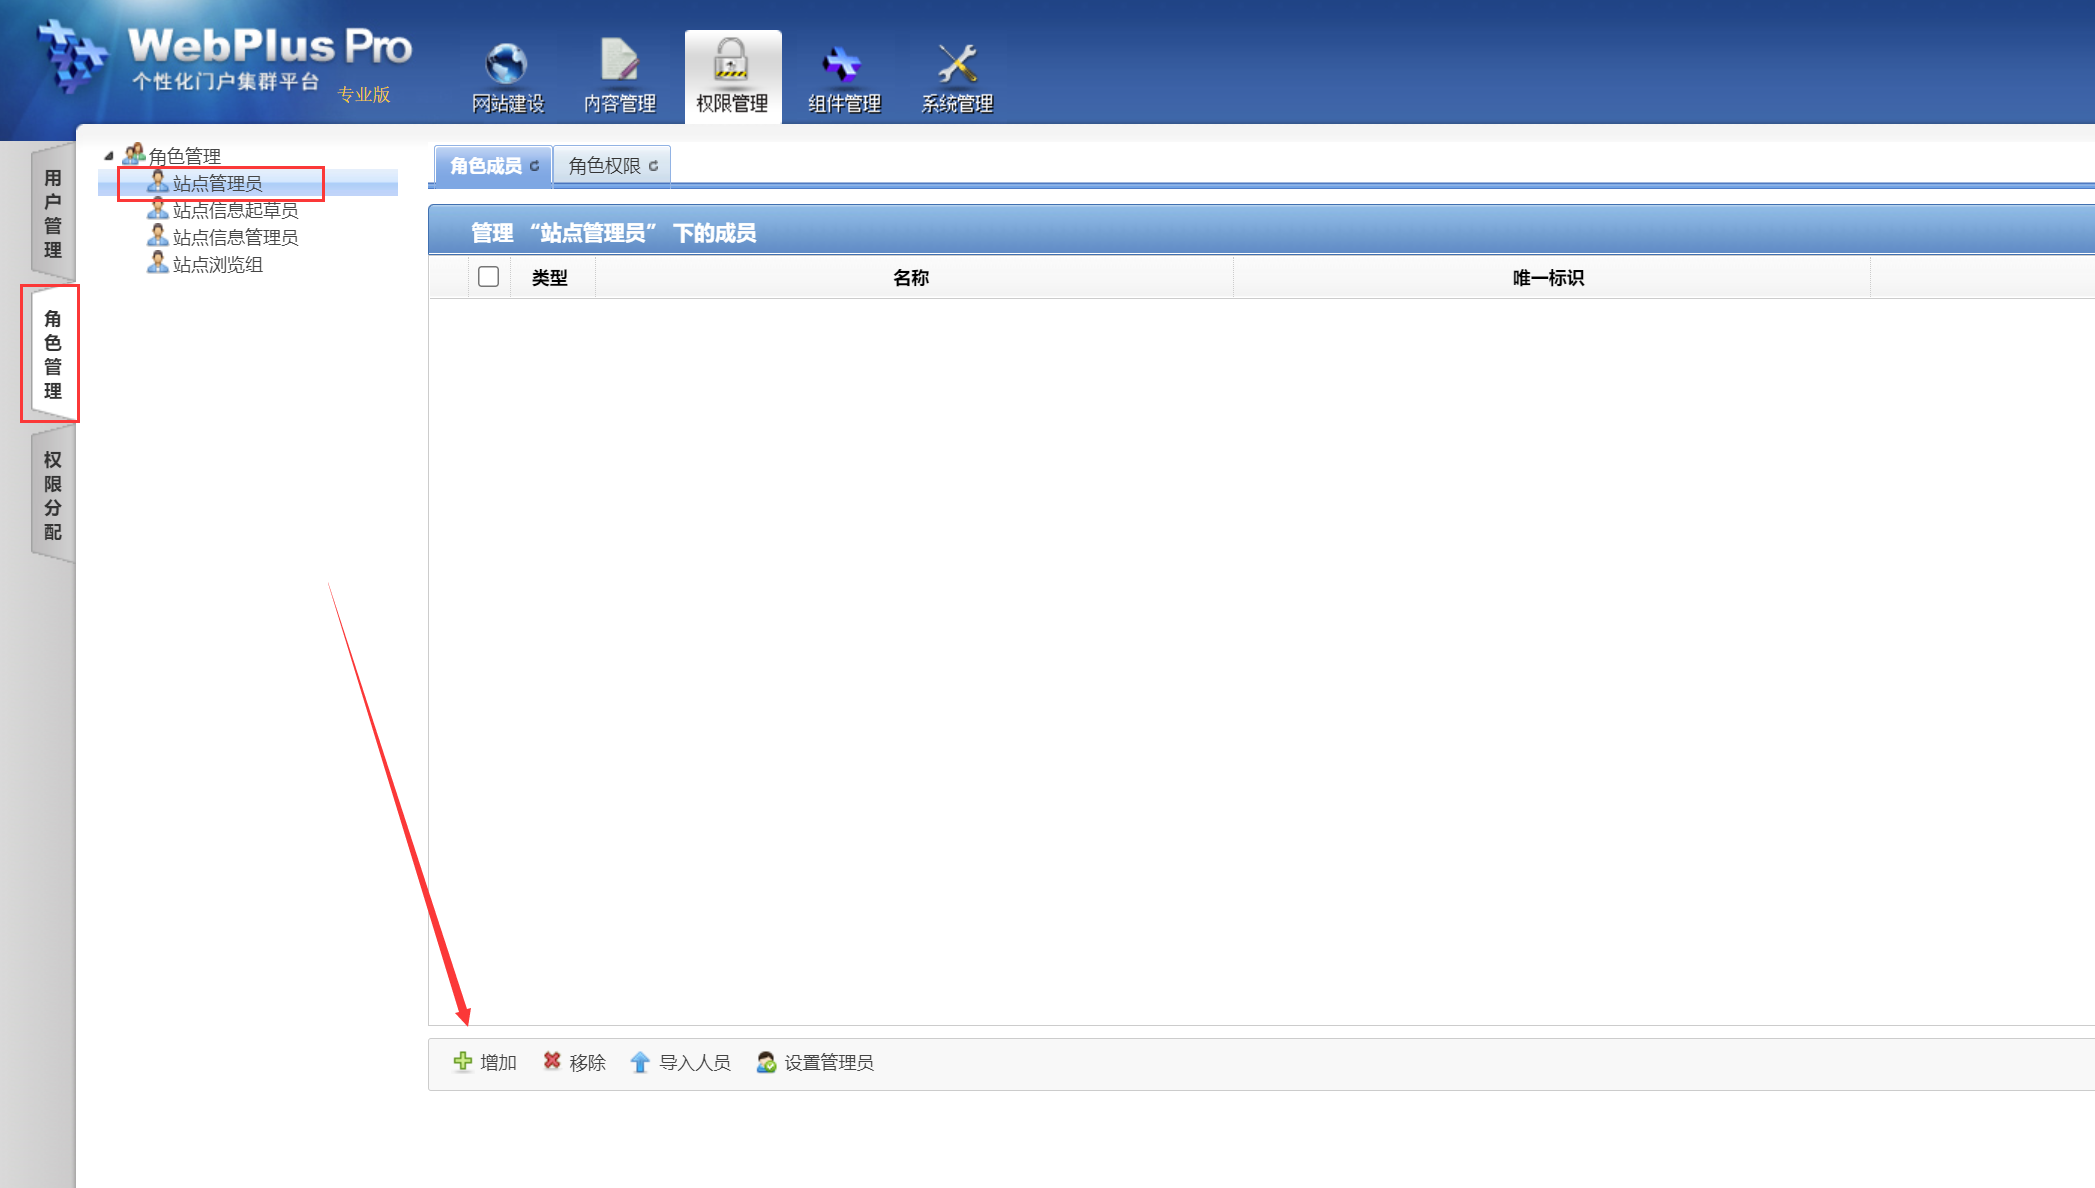2095x1188 pixels.
Task: Click the red X 移除 icon
Action: point(552,1061)
